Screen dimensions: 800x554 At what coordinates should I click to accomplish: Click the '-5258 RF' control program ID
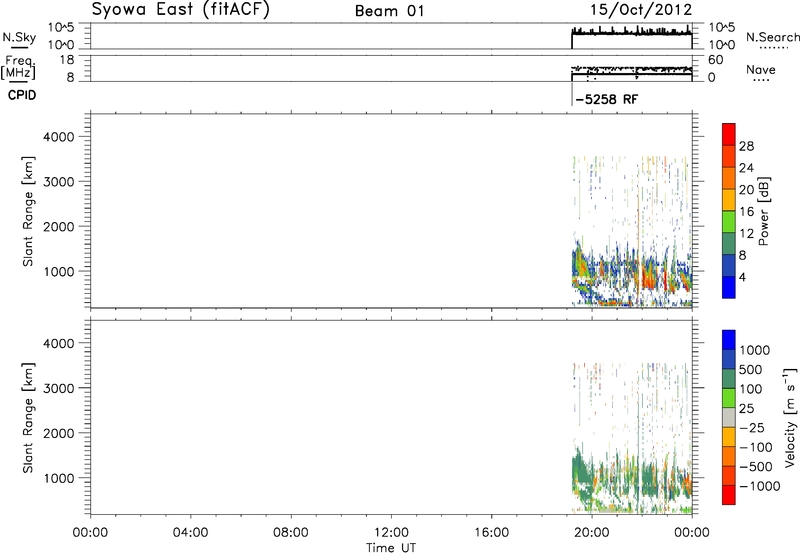click(606, 99)
